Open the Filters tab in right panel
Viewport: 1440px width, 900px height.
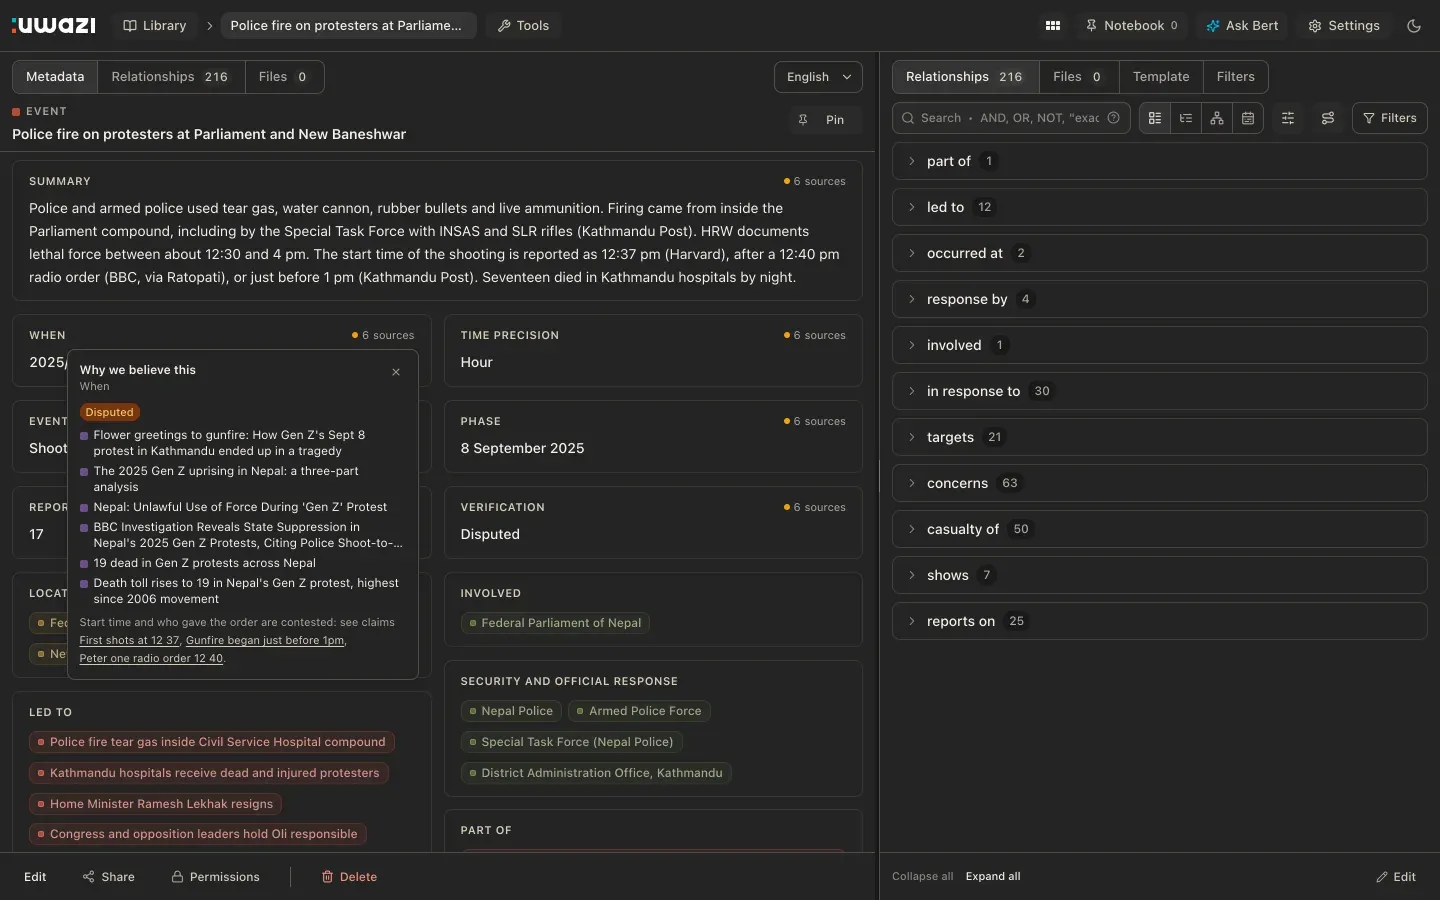coord(1236,77)
